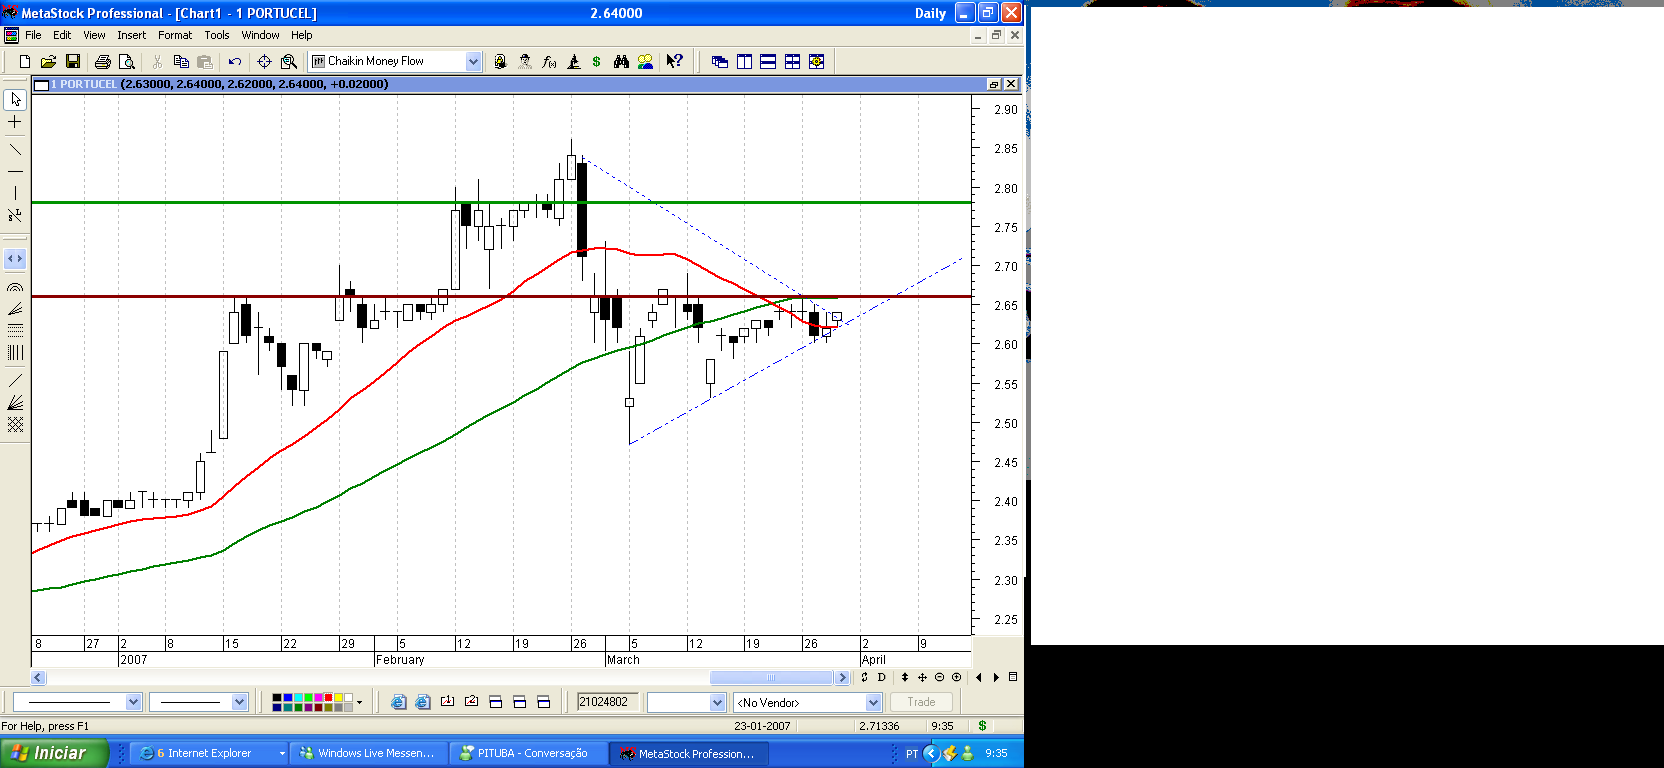This screenshot has width=1664, height=768.
Task: Open Print Preview from the toolbar
Action: pos(126,62)
